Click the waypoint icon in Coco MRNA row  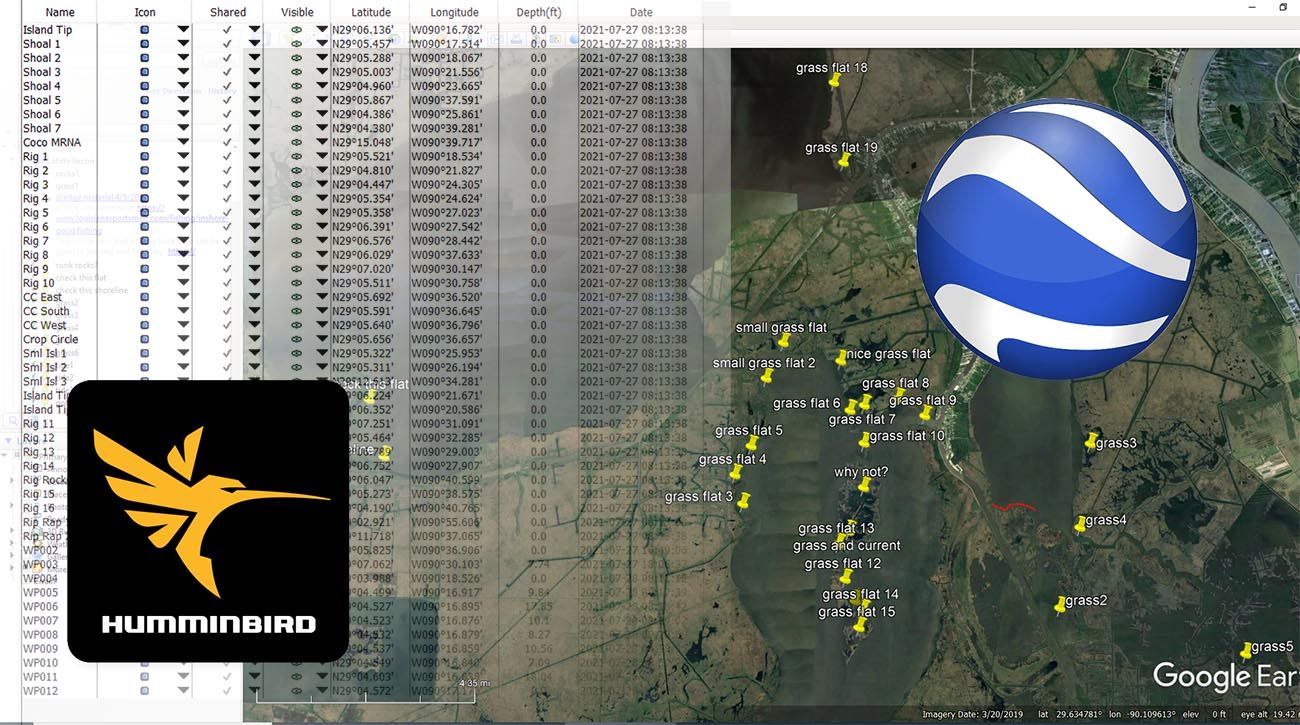coord(144,142)
